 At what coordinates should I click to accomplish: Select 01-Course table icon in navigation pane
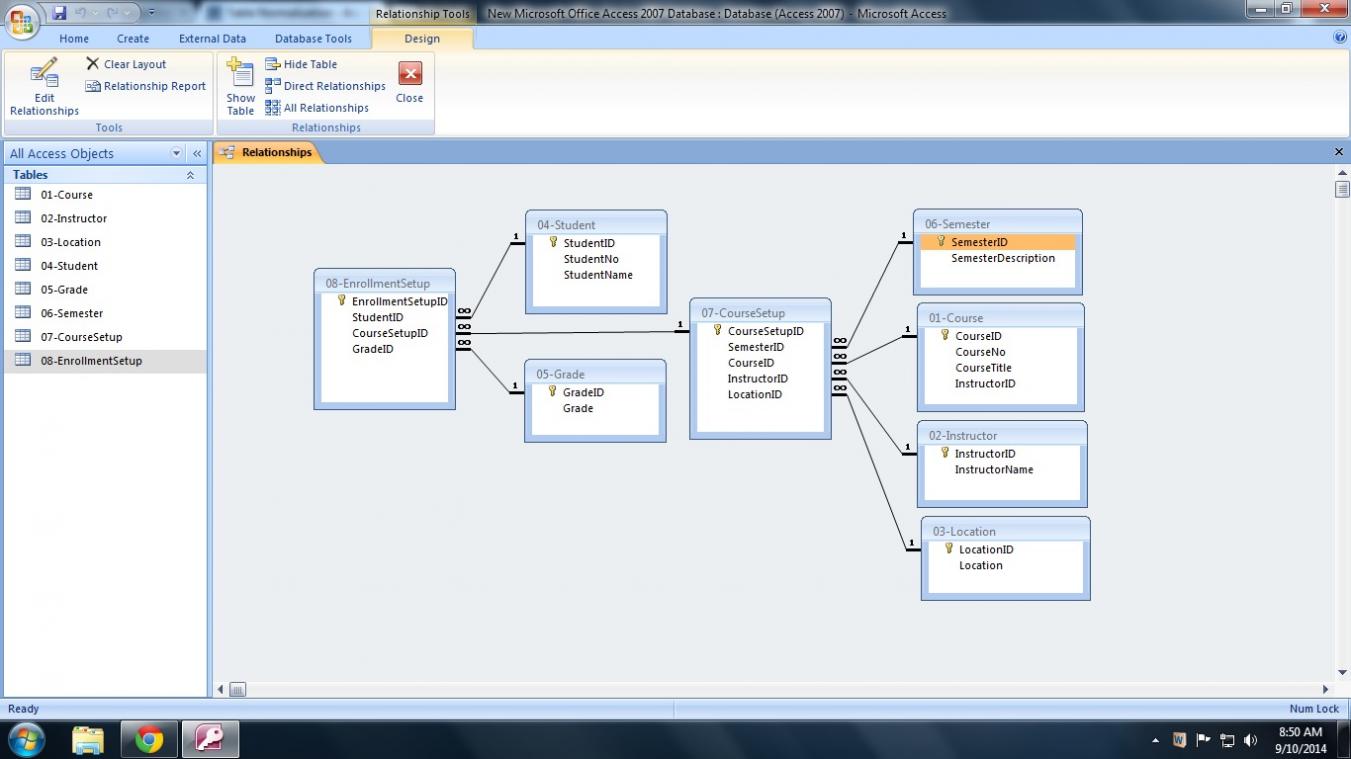[x=23, y=194]
